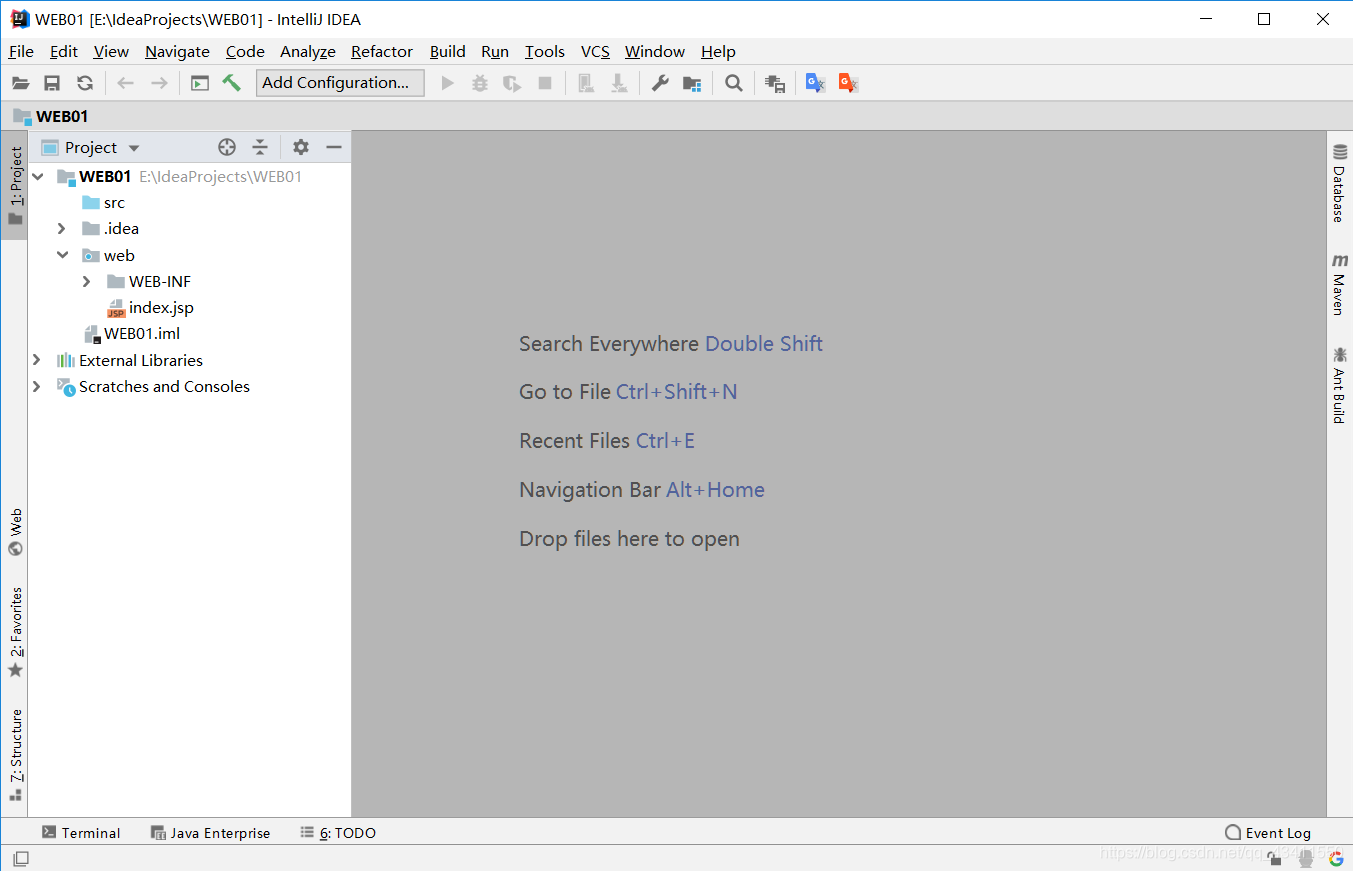The height and width of the screenshot is (871, 1353).
Task: Click the blue Google Translate icon
Action: click(815, 83)
